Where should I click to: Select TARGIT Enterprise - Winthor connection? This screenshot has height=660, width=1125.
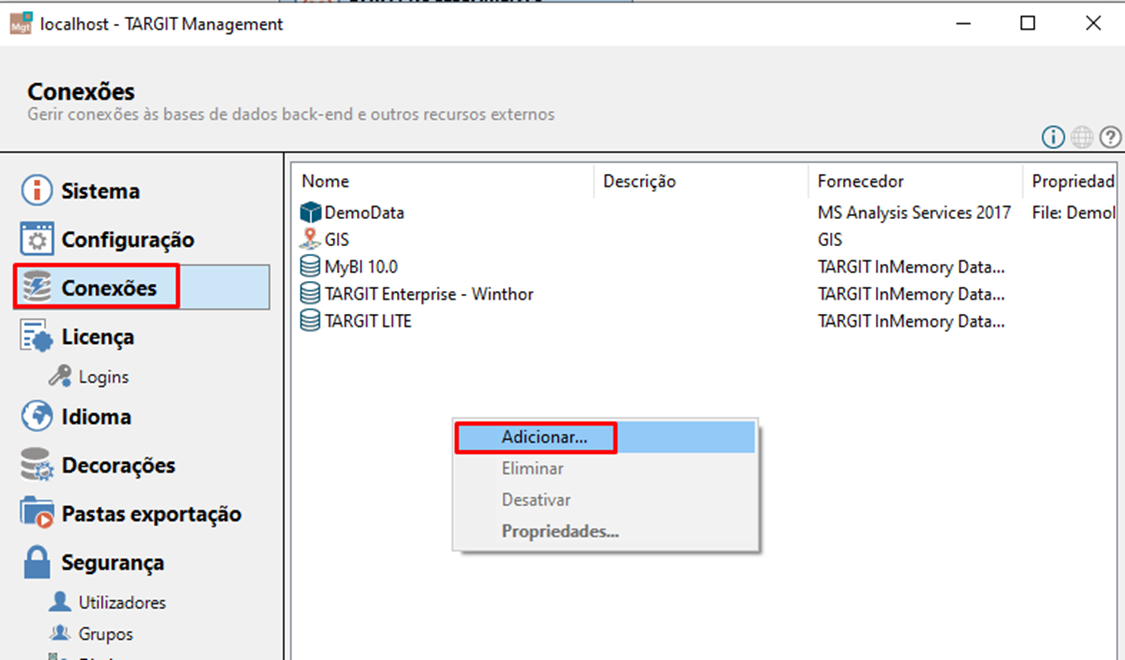pos(429,294)
